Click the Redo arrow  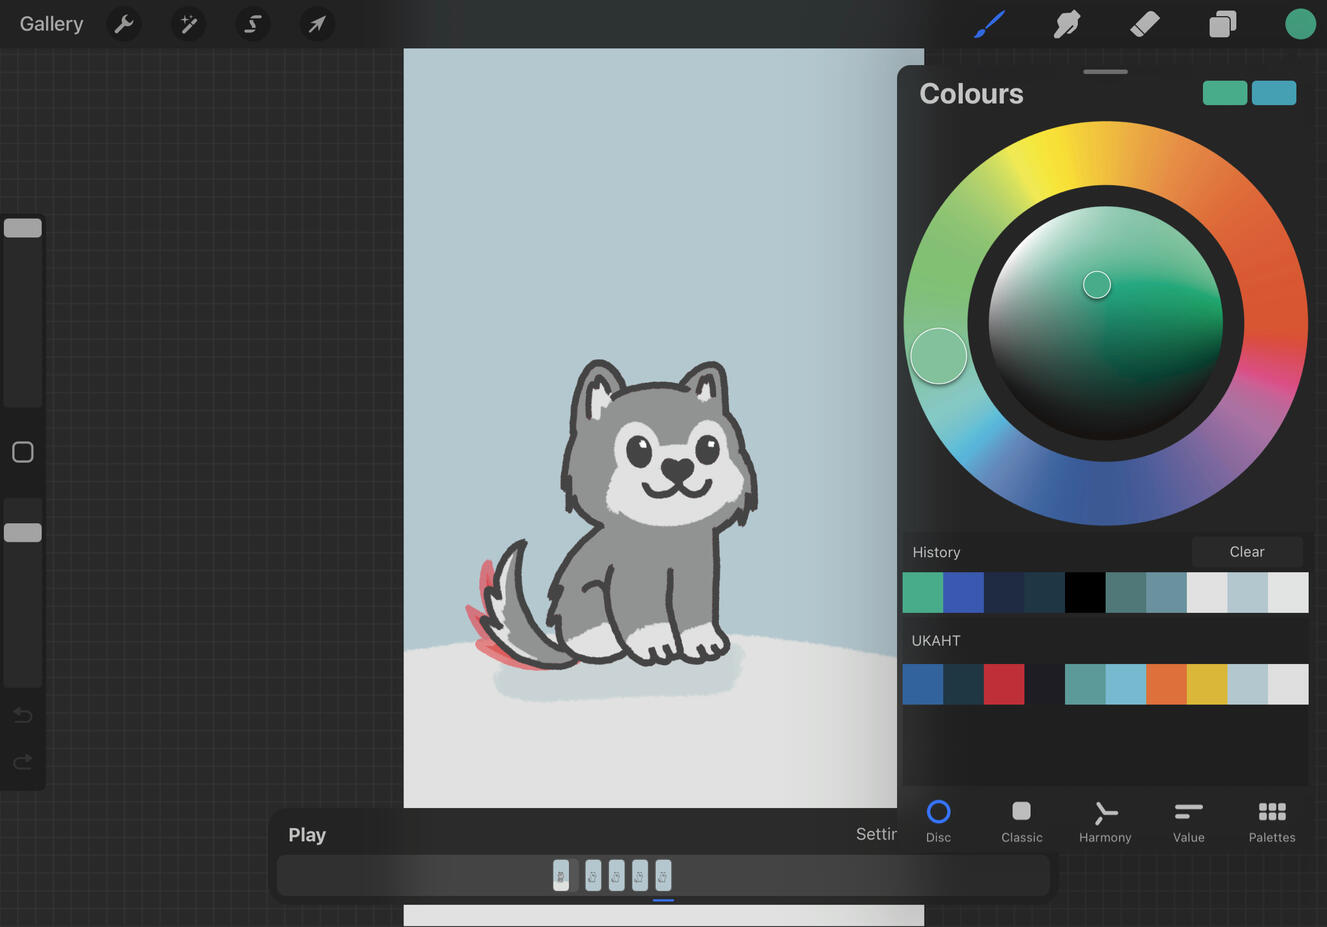(x=23, y=763)
